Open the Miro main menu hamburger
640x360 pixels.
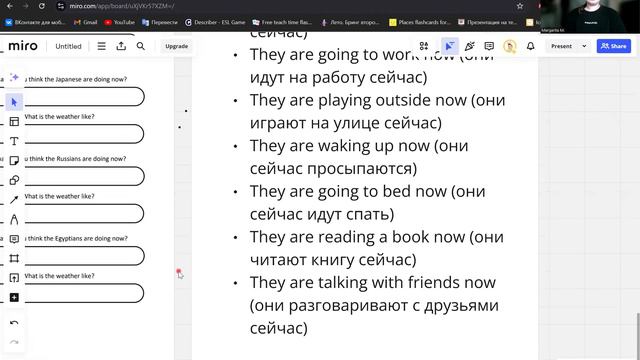(102, 46)
